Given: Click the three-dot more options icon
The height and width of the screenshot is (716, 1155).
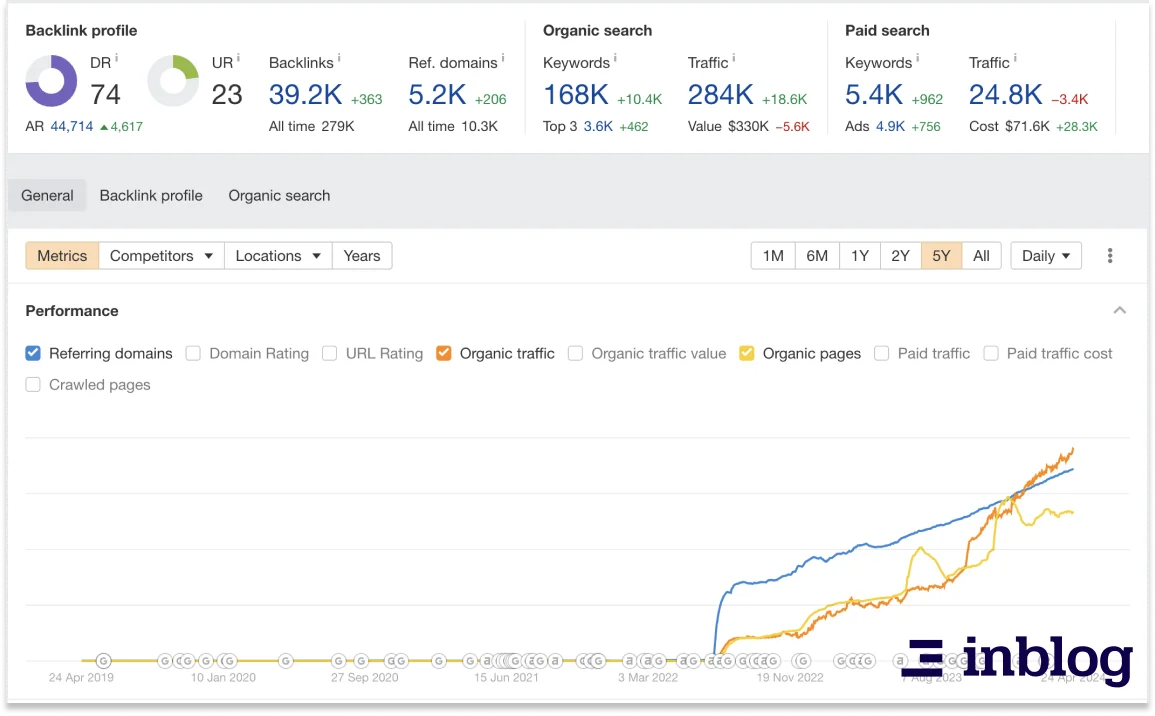Looking at the screenshot, I should pyautogui.click(x=1110, y=256).
